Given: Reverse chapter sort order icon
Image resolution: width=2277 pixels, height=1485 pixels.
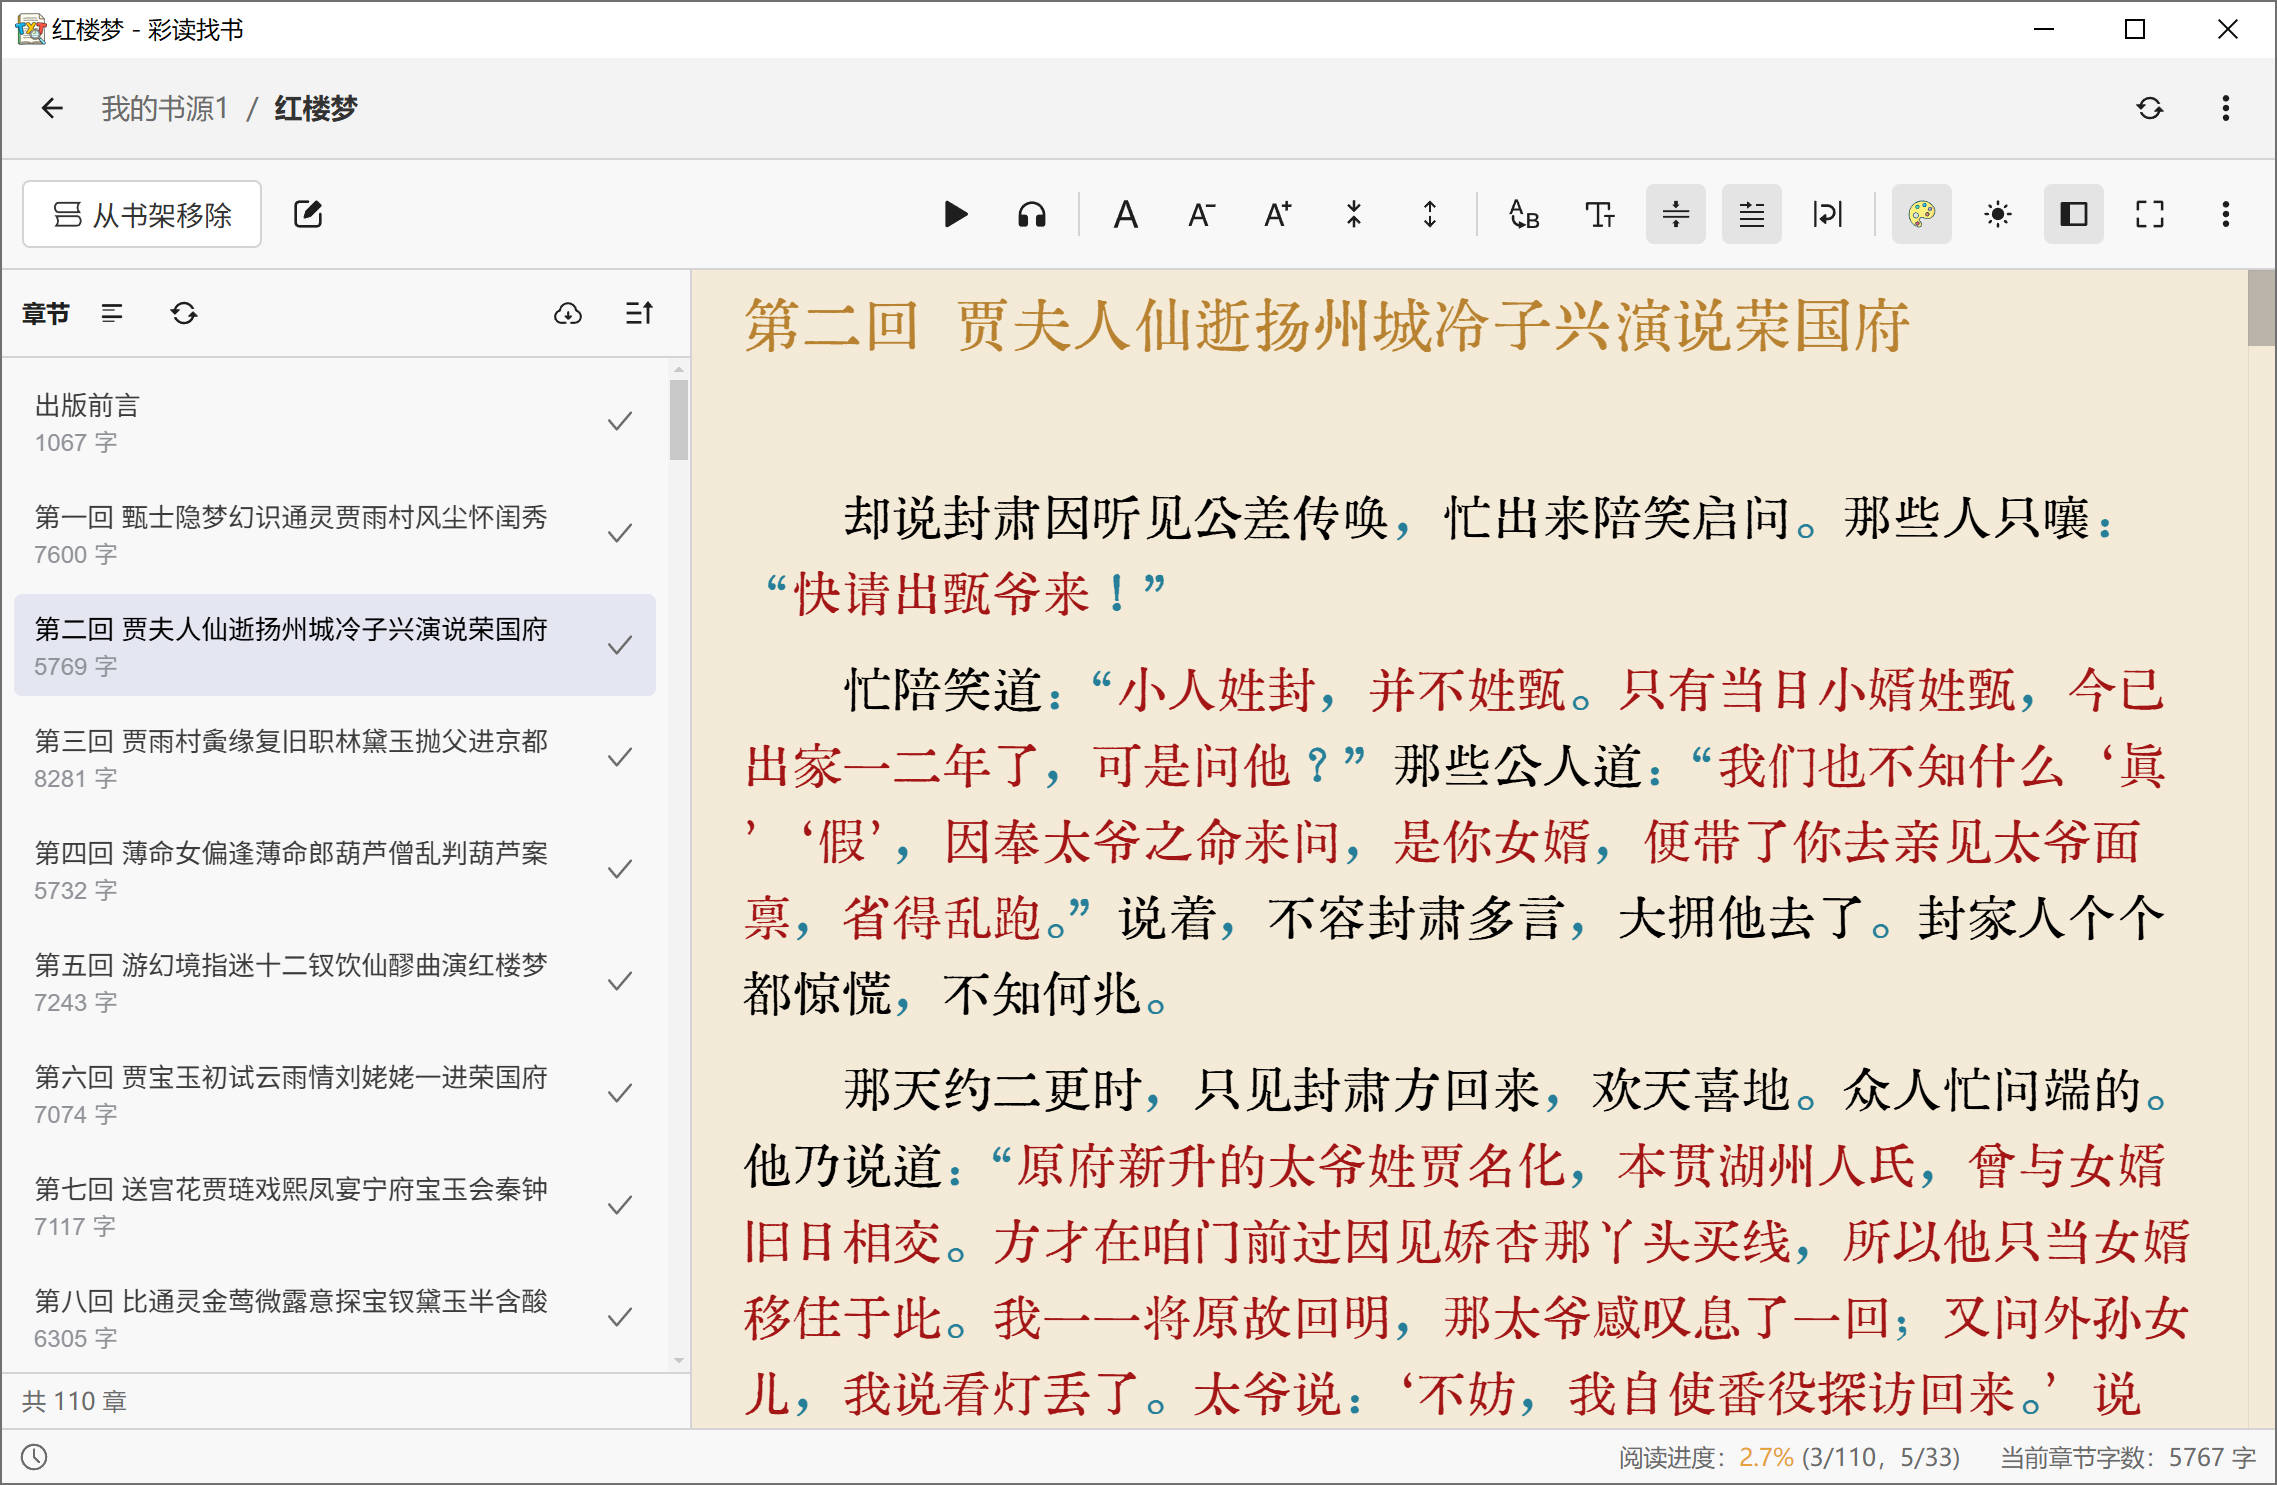Looking at the screenshot, I should (639, 314).
